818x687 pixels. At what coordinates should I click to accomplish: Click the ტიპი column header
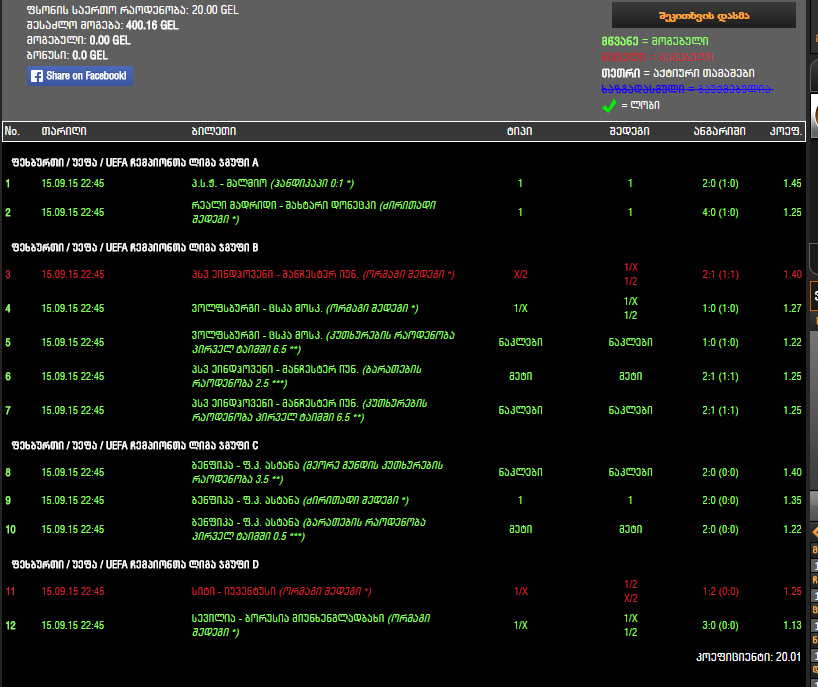(x=519, y=131)
